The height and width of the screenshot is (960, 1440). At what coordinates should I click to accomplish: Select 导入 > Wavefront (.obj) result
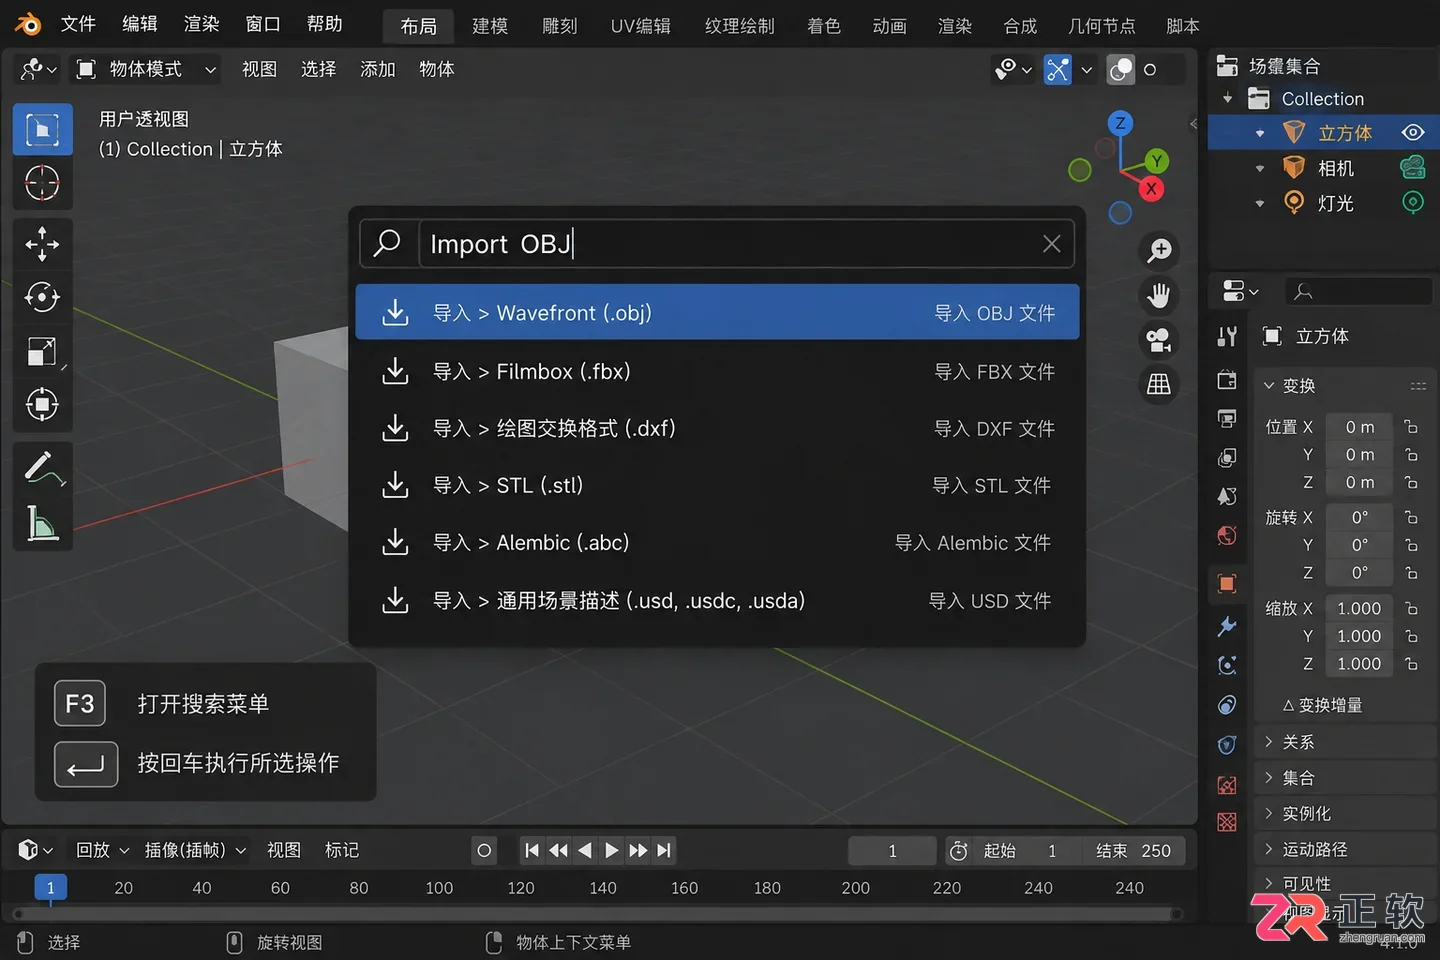[x=717, y=313]
